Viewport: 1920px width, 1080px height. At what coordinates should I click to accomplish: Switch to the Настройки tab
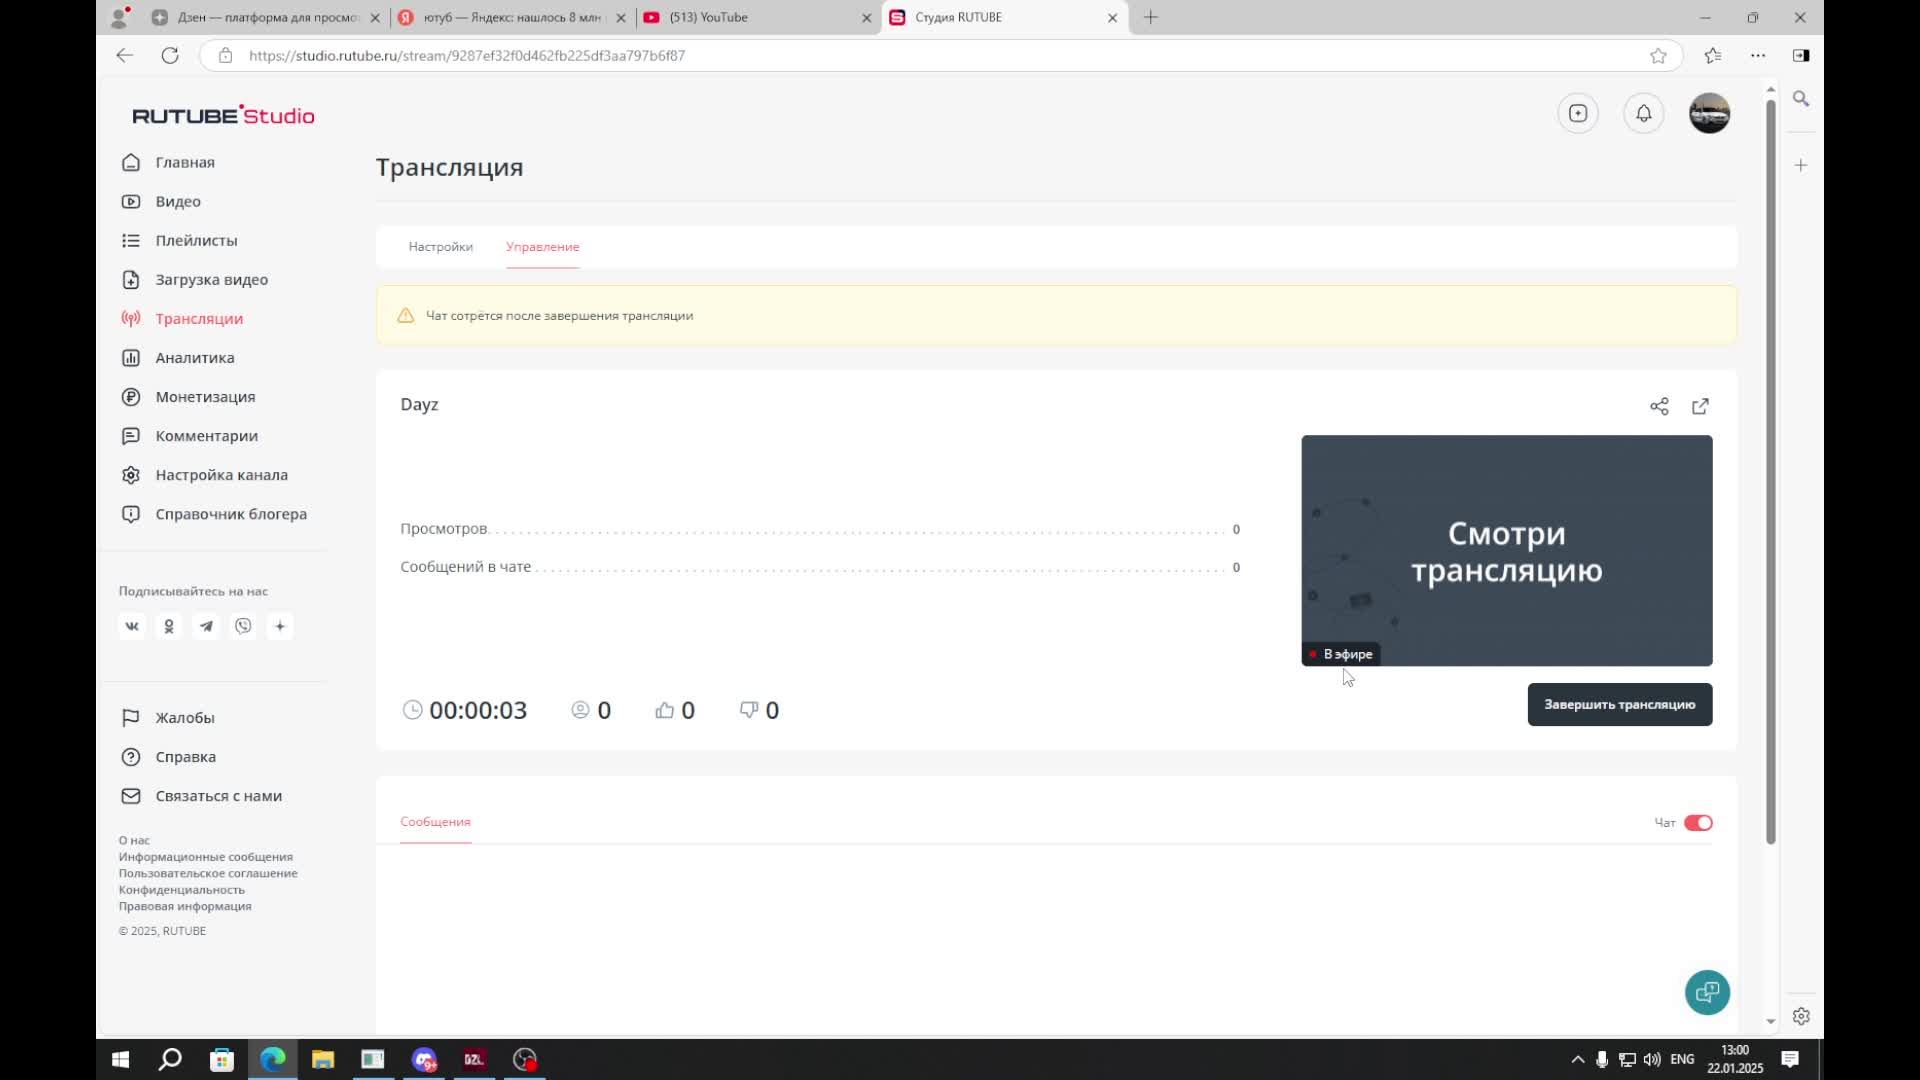pyautogui.click(x=440, y=247)
